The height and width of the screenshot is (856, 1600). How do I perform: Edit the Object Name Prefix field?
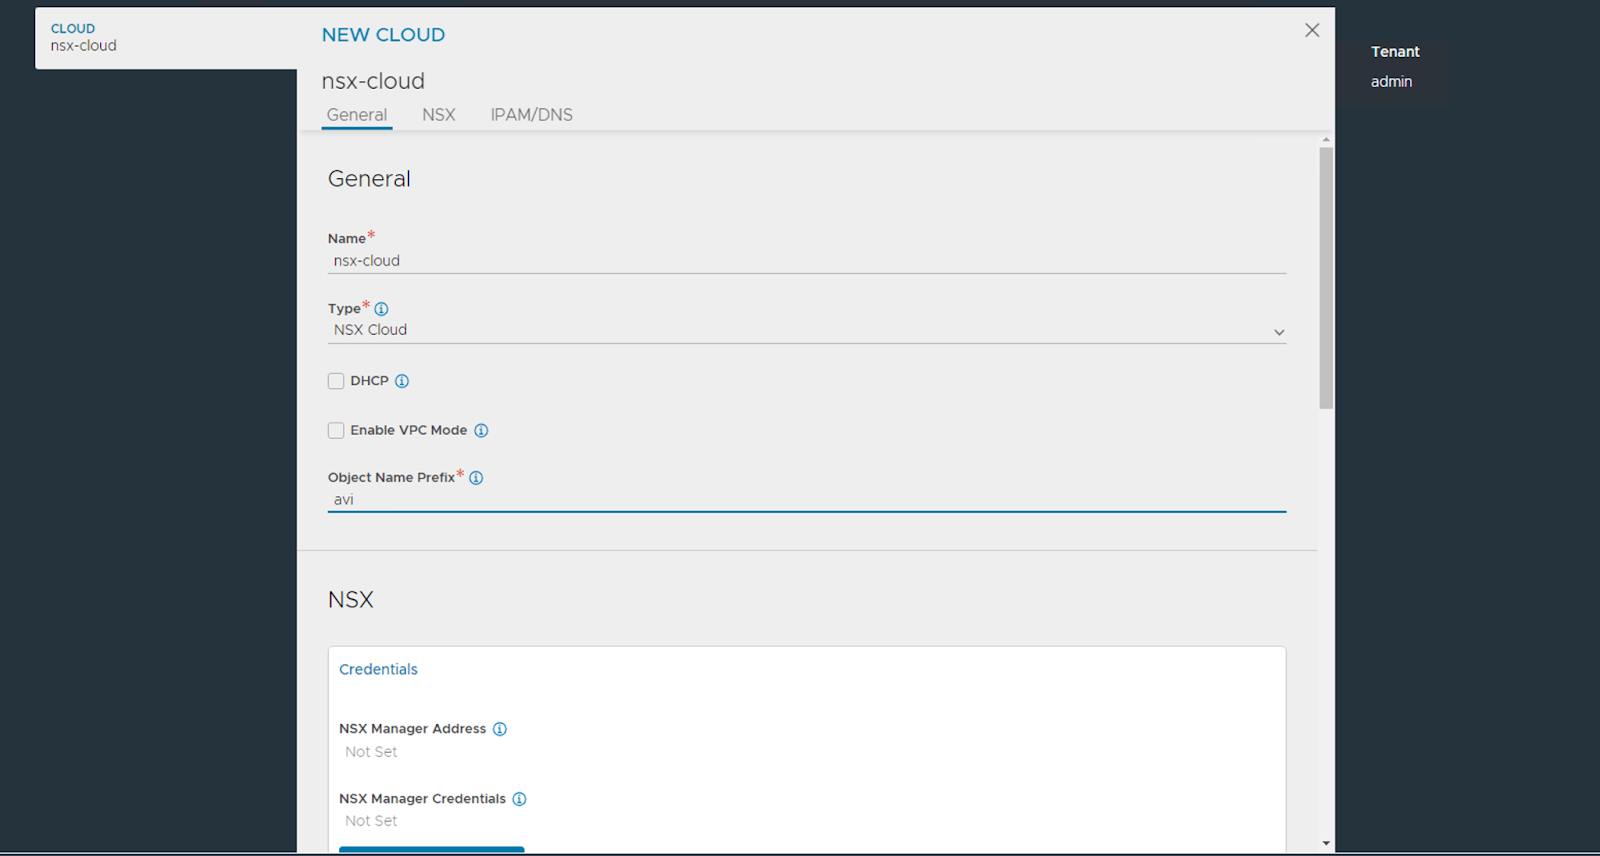tap(807, 500)
